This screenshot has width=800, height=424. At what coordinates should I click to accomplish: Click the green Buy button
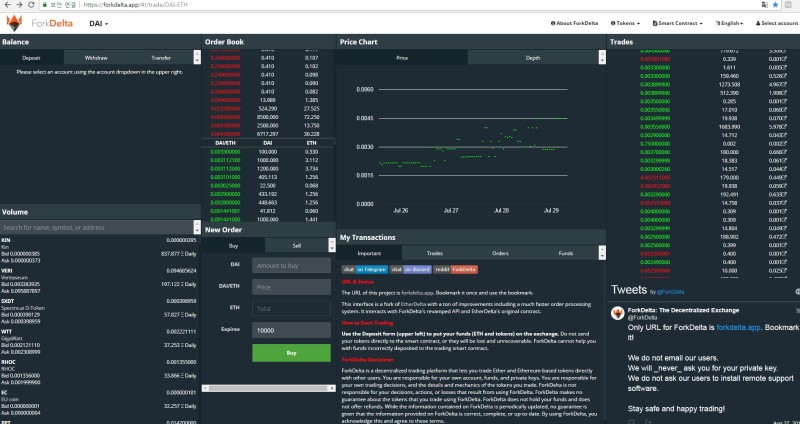pos(291,353)
